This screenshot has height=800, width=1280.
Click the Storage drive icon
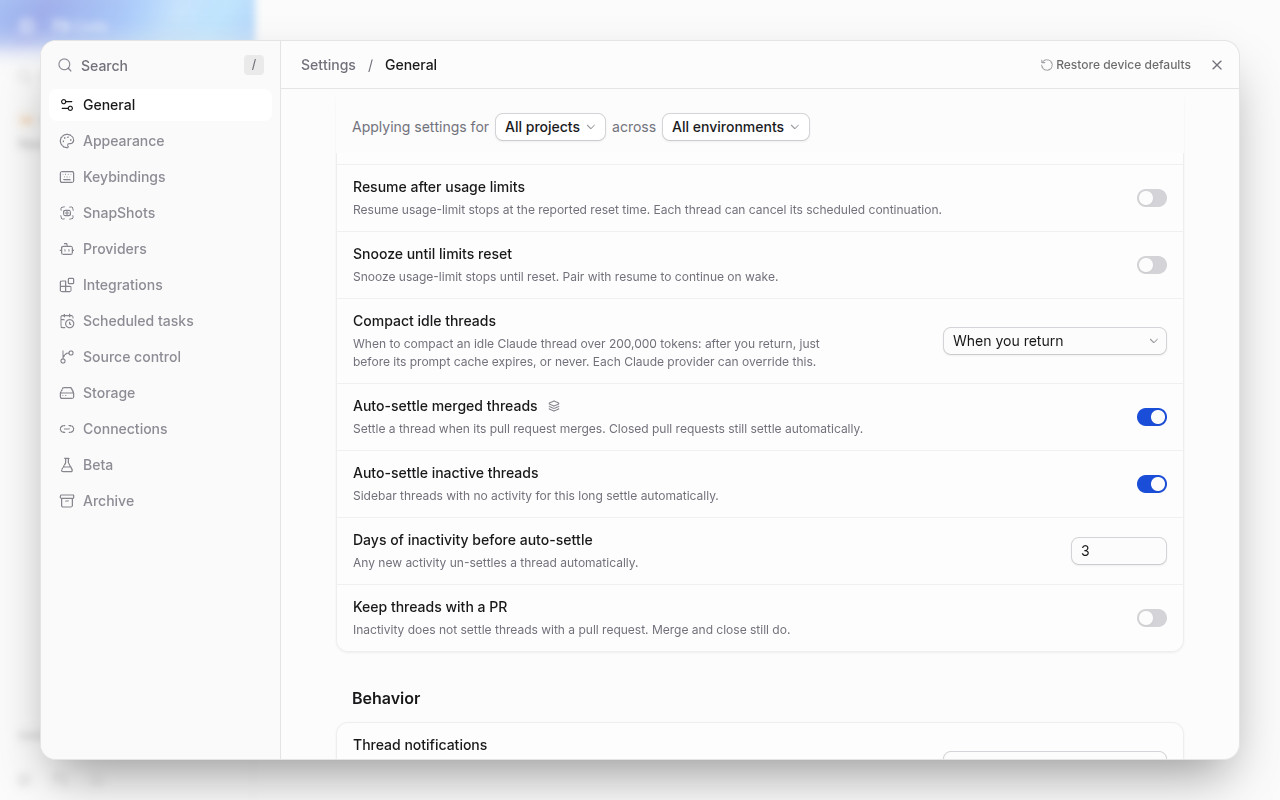coord(67,393)
